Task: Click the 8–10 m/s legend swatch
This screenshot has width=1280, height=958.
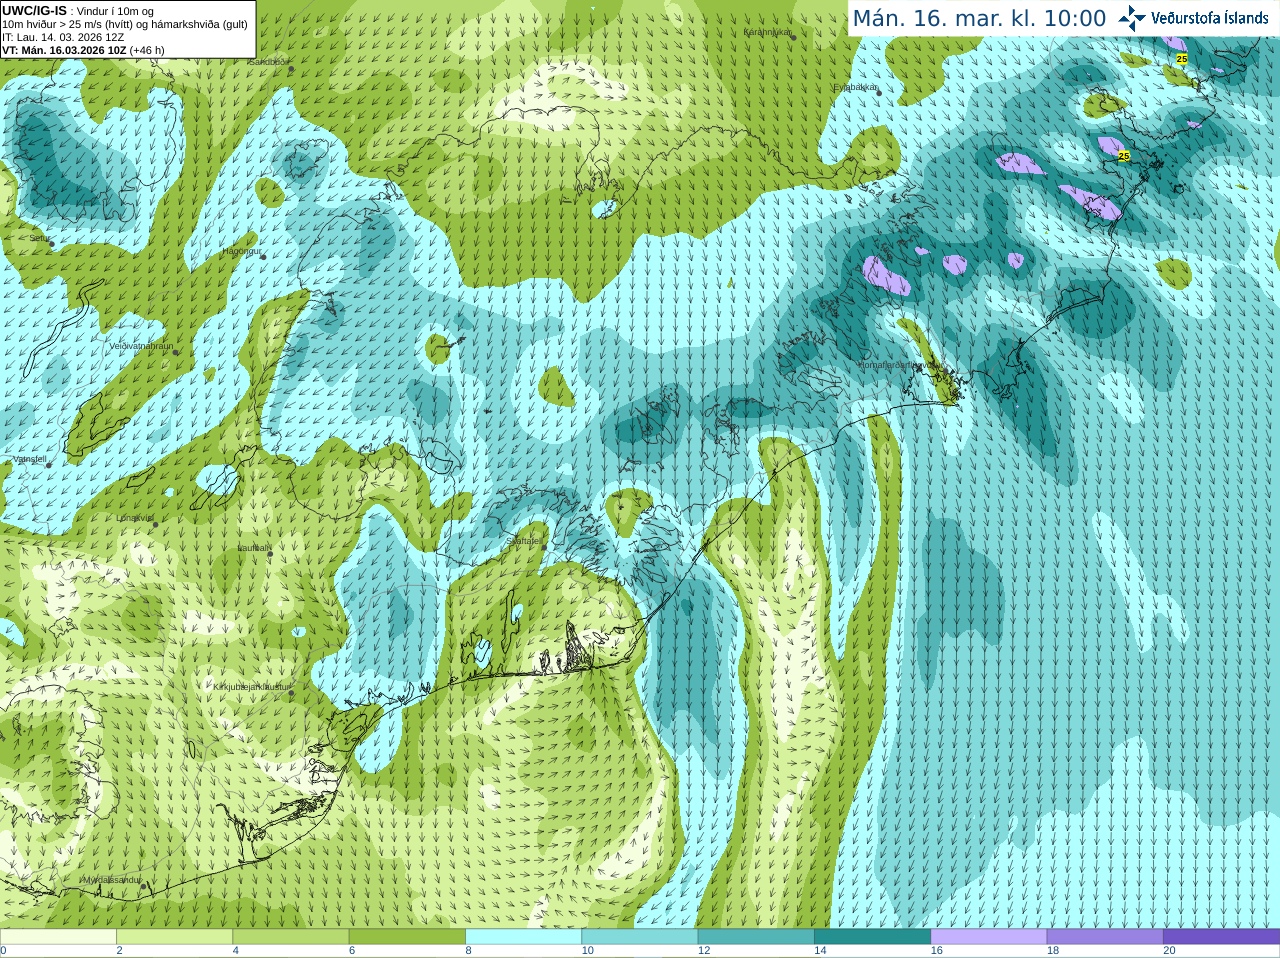Action: click(523, 937)
